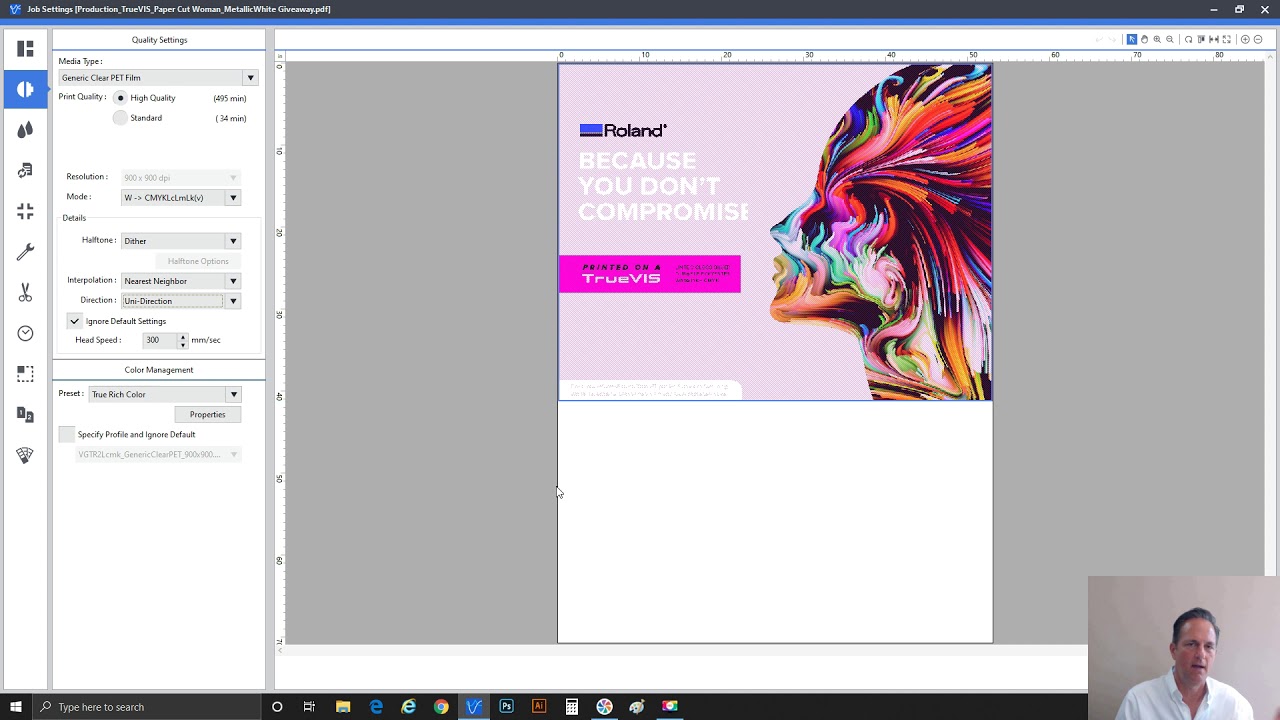Screen dimensions: 1280x720
Task: Click the job preview artwork image
Action: coord(775,232)
